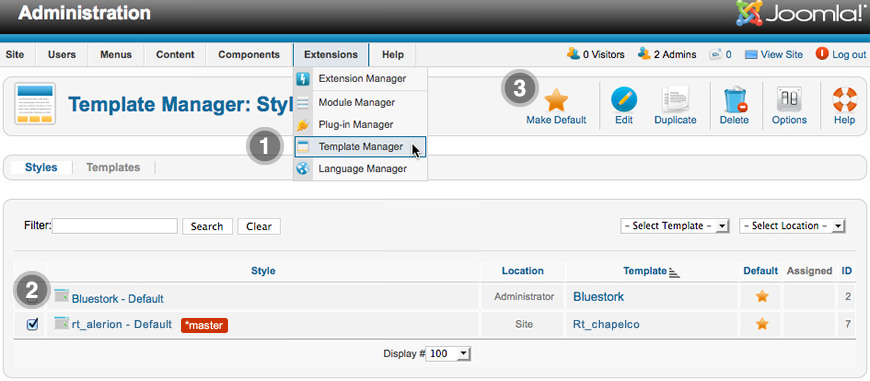
Task: Click the Make Default star icon
Action: coord(556,100)
